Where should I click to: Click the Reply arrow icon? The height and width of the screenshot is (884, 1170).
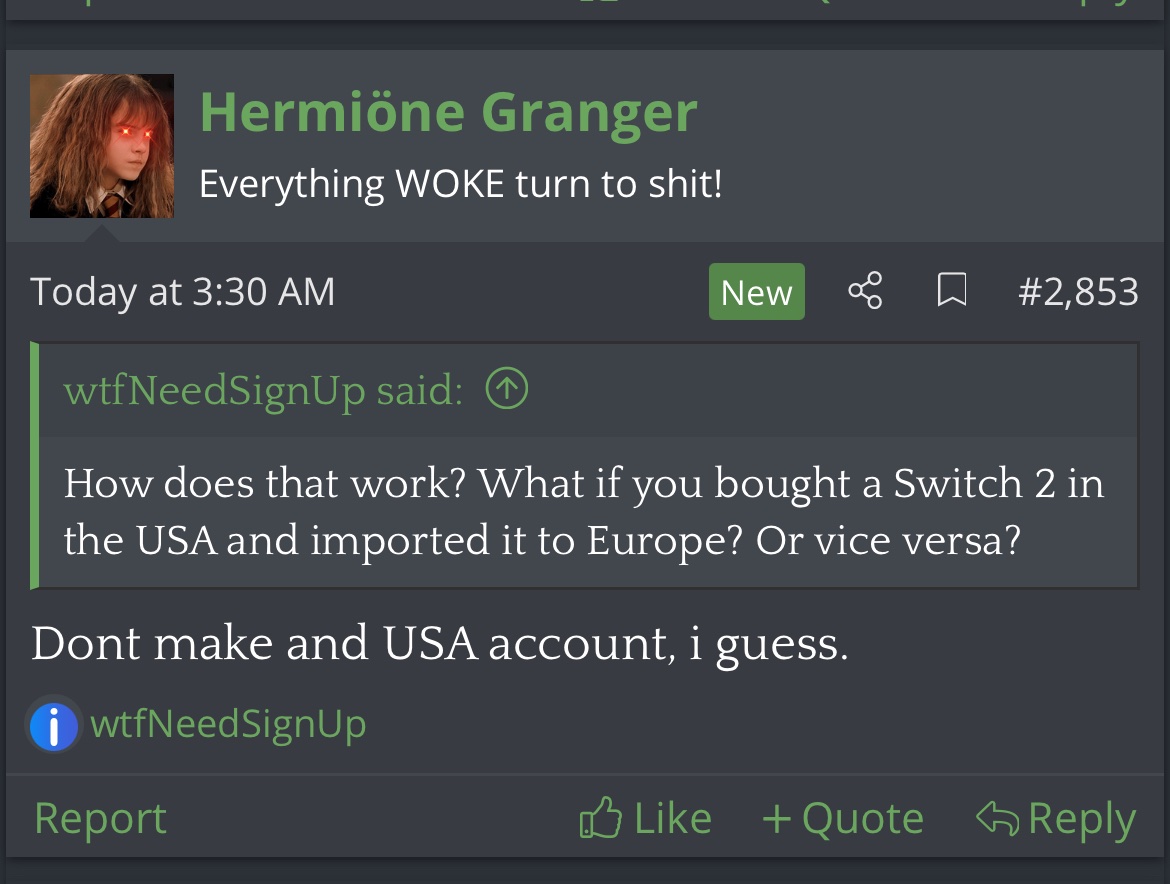[x=997, y=818]
